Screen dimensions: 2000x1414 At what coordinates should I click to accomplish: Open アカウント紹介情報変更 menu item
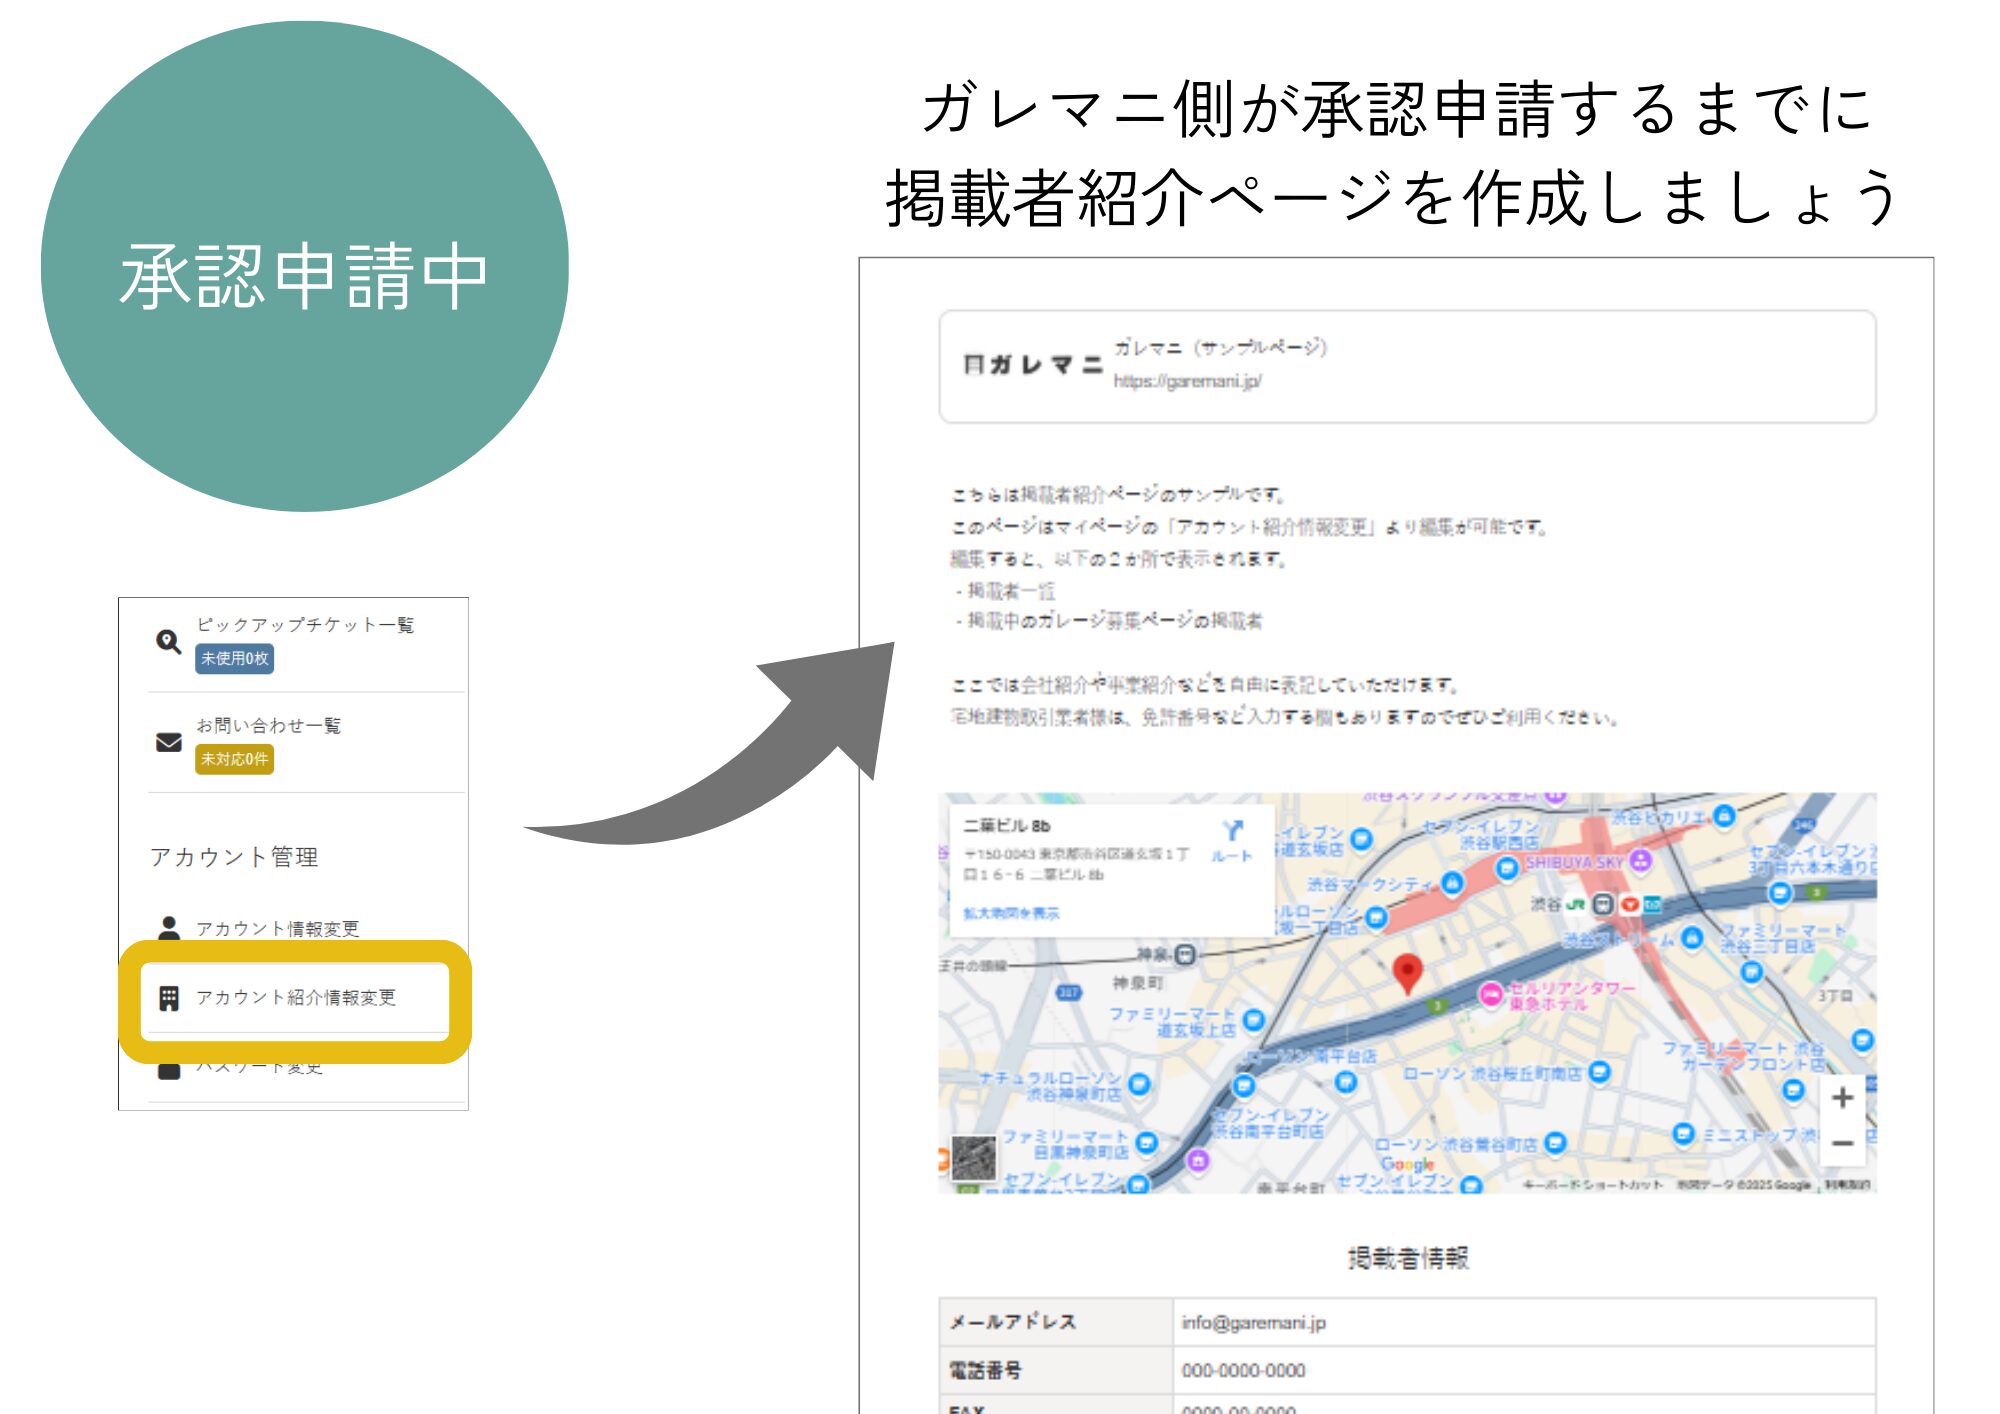click(x=296, y=998)
